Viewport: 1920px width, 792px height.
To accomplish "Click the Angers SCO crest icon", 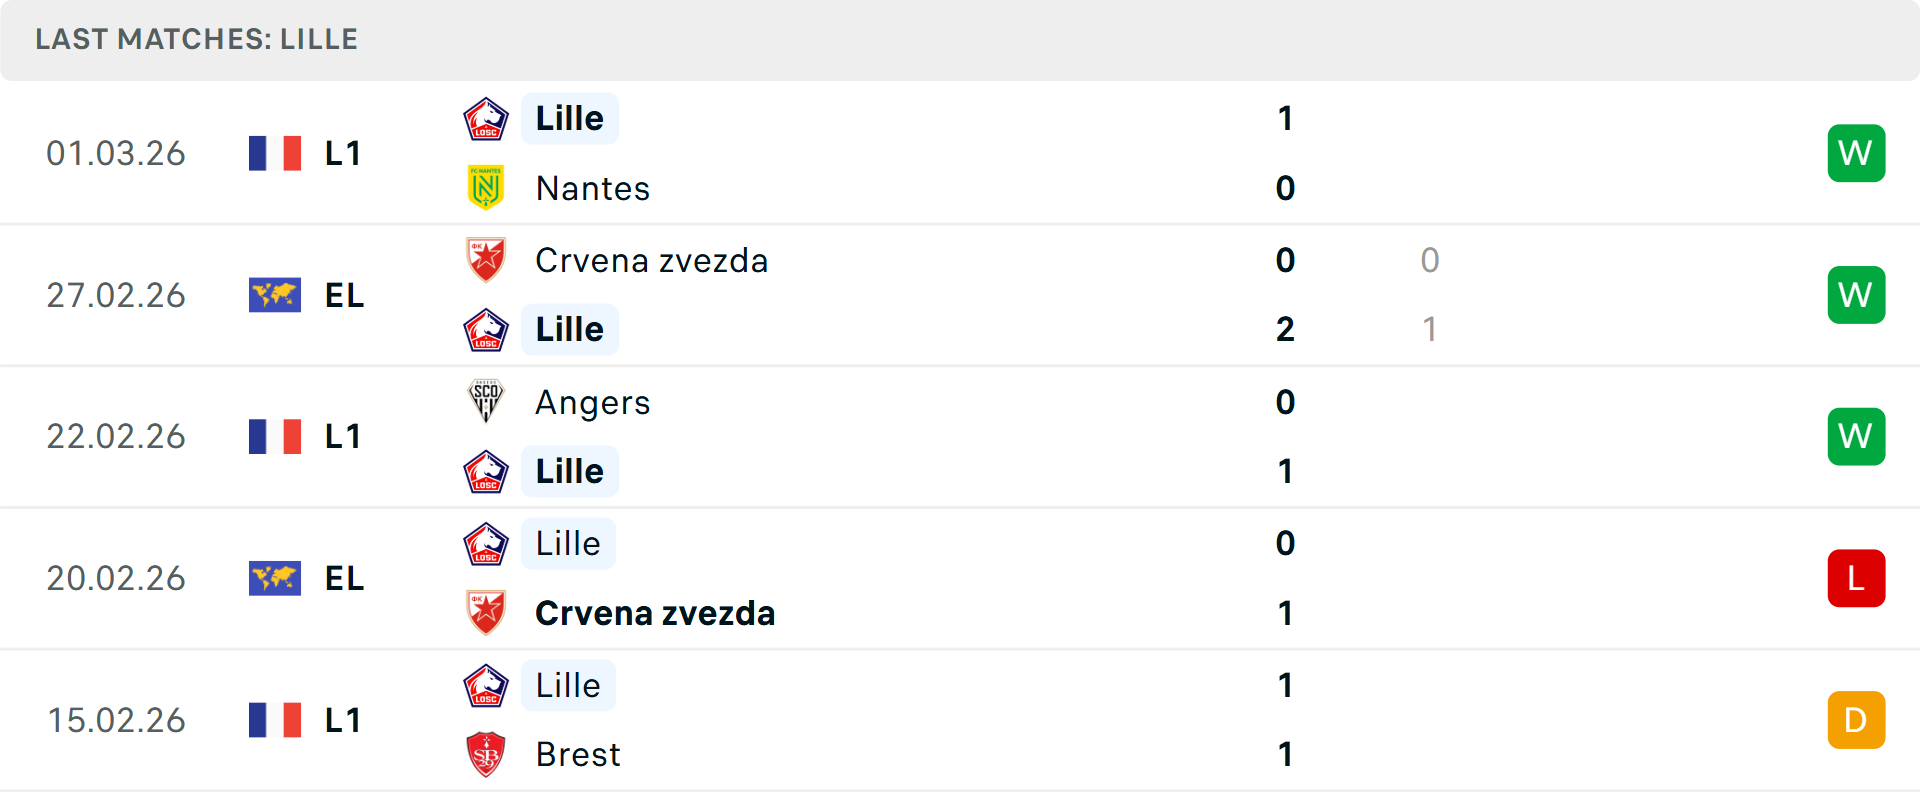I will [x=486, y=401].
